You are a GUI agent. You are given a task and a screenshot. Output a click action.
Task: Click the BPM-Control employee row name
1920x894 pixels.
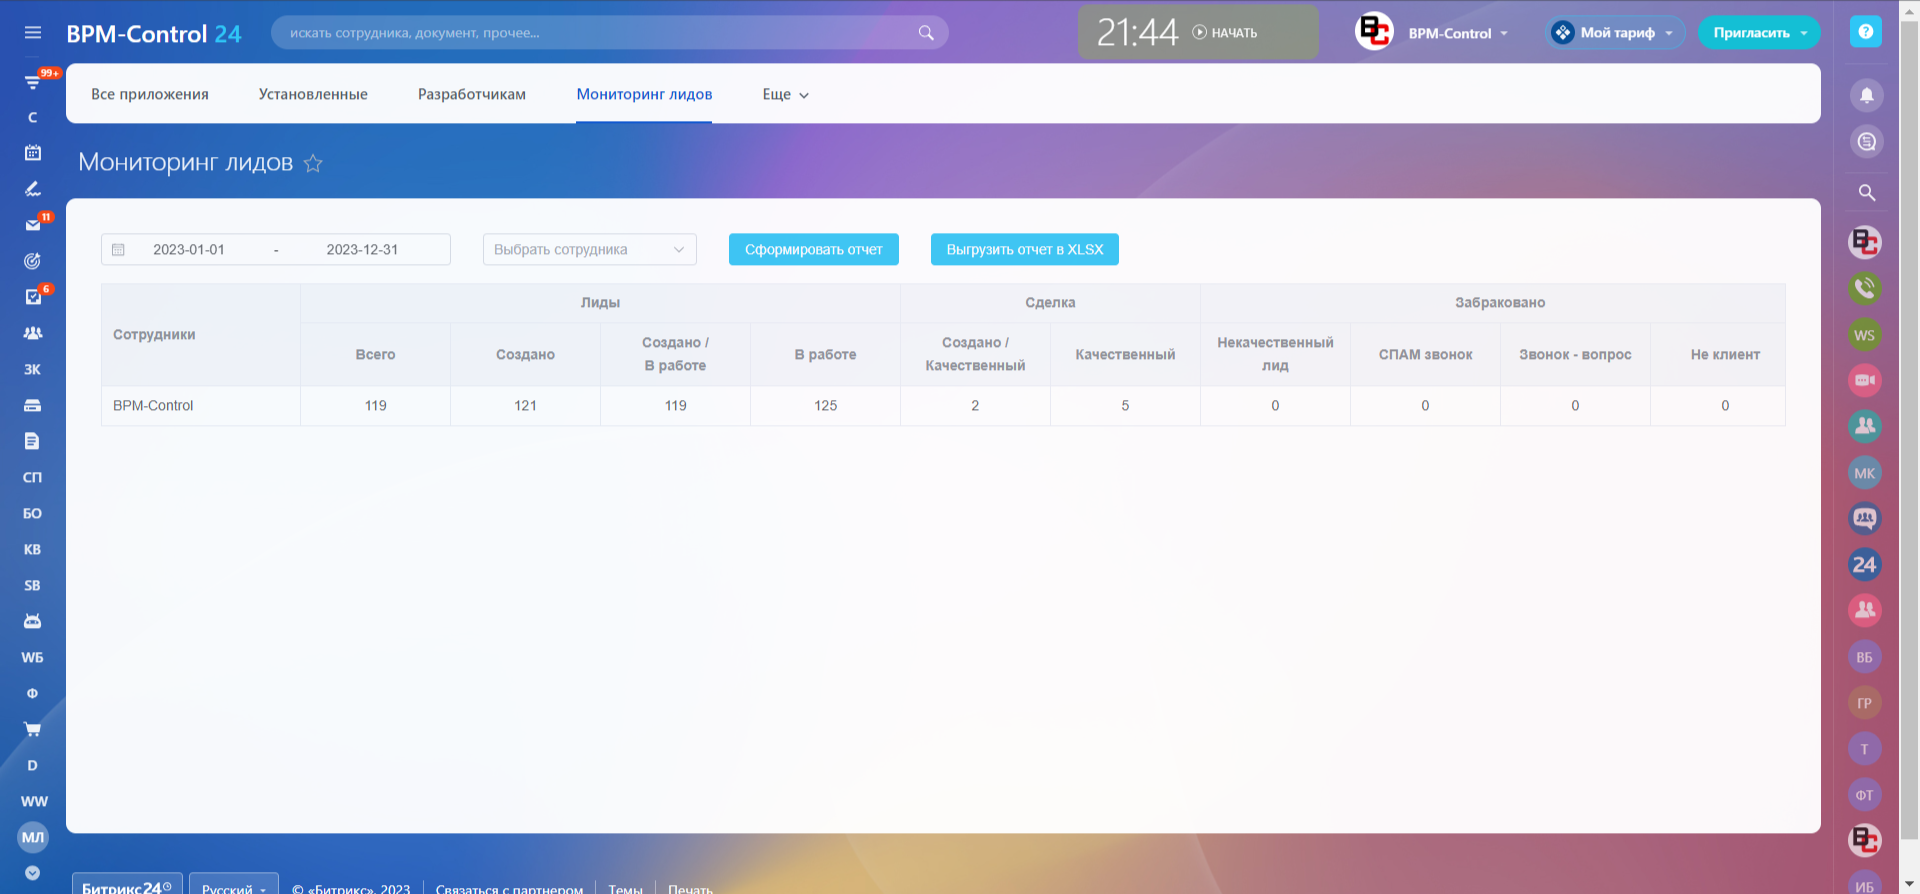(153, 406)
